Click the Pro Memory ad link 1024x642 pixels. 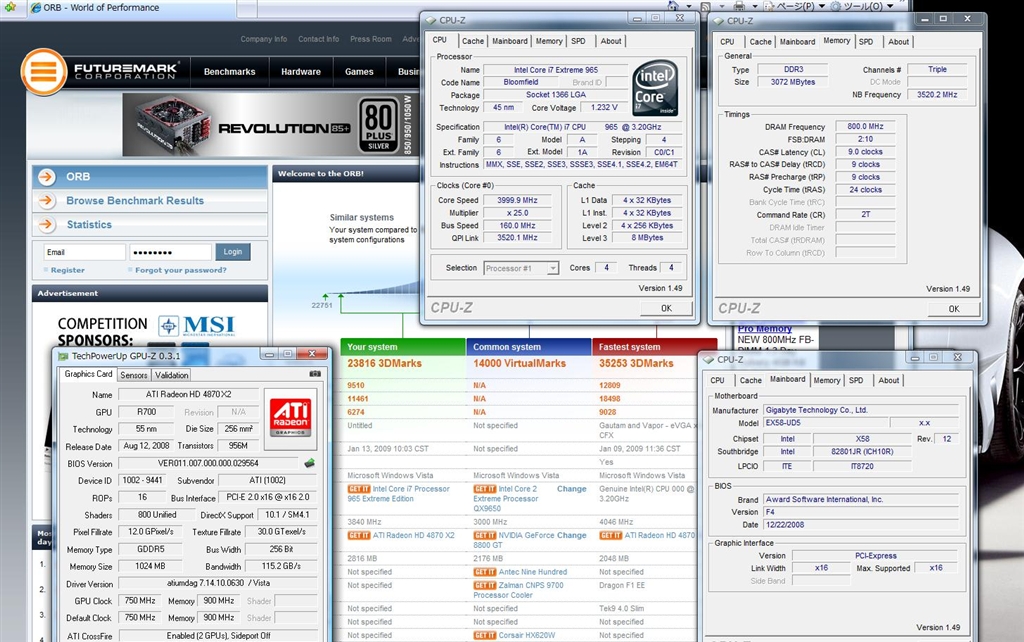coord(764,329)
